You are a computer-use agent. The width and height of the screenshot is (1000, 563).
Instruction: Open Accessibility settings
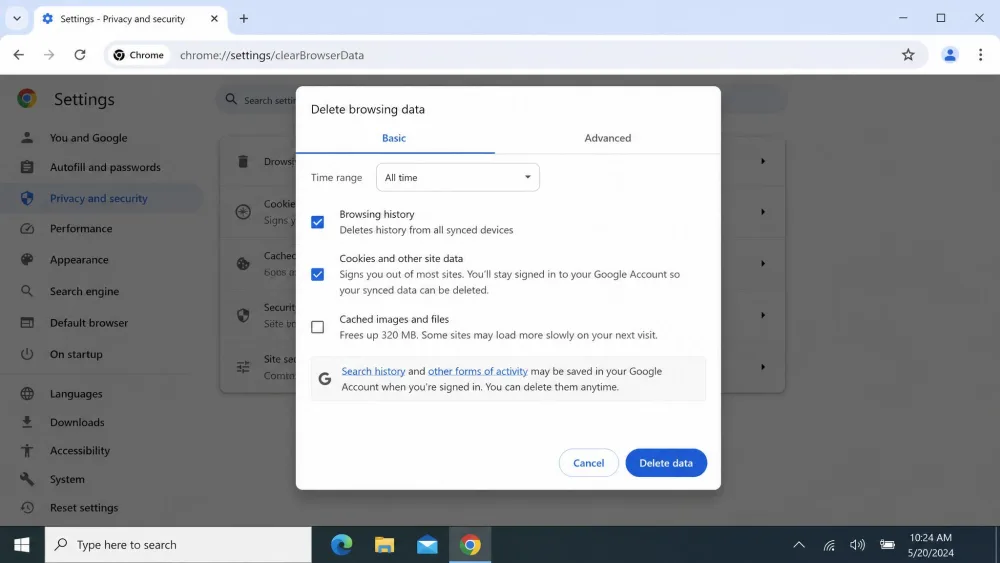[x=80, y=450]
